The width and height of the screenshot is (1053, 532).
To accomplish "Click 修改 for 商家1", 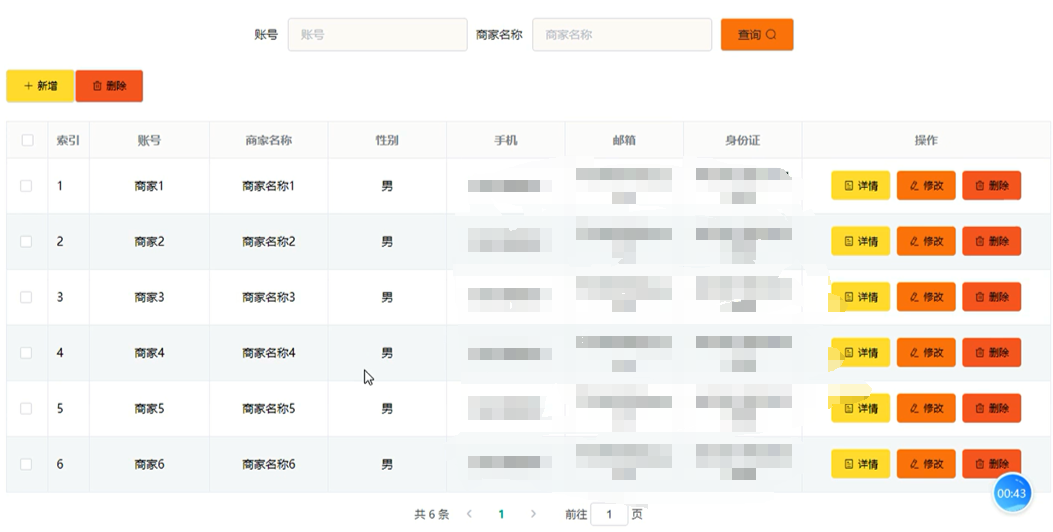I will tap(926, 185).
